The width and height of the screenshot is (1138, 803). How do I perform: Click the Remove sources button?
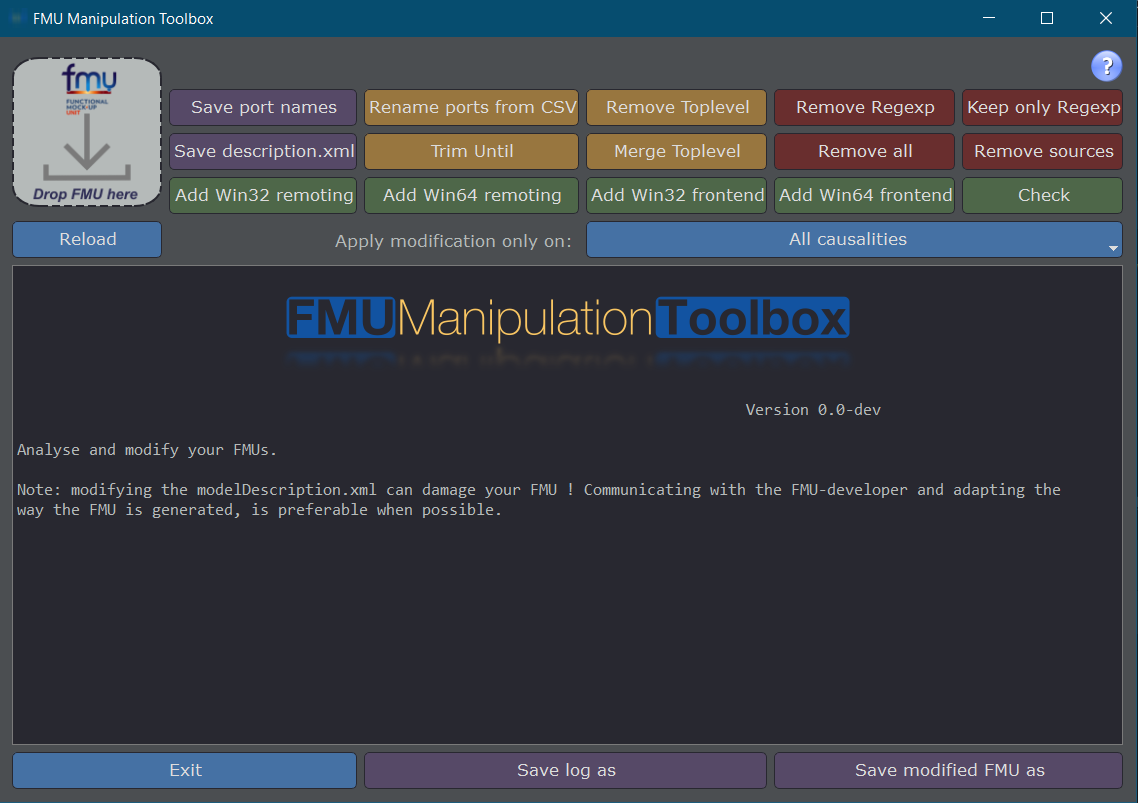pyautogui.click(x=1042, y=152)
